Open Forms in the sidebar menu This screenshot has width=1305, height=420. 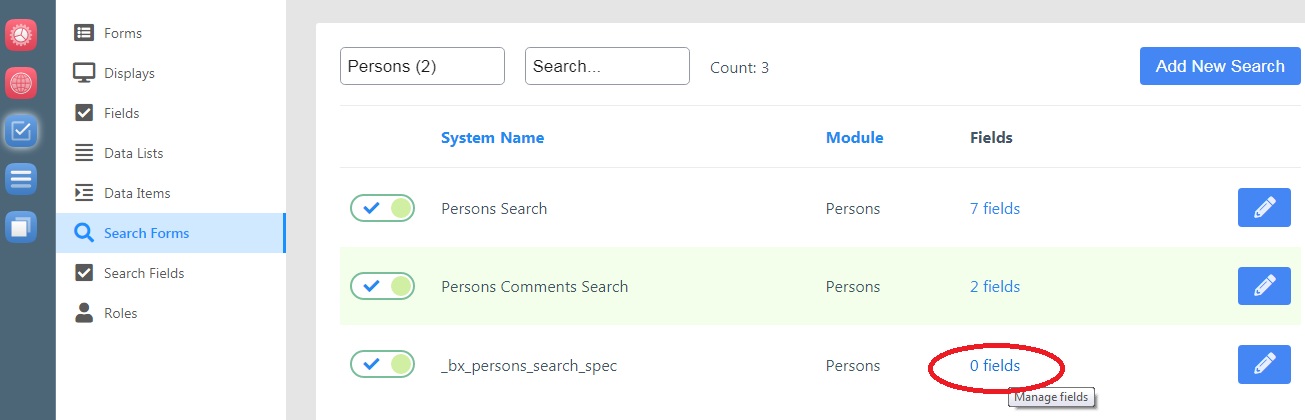click(122, 33)
